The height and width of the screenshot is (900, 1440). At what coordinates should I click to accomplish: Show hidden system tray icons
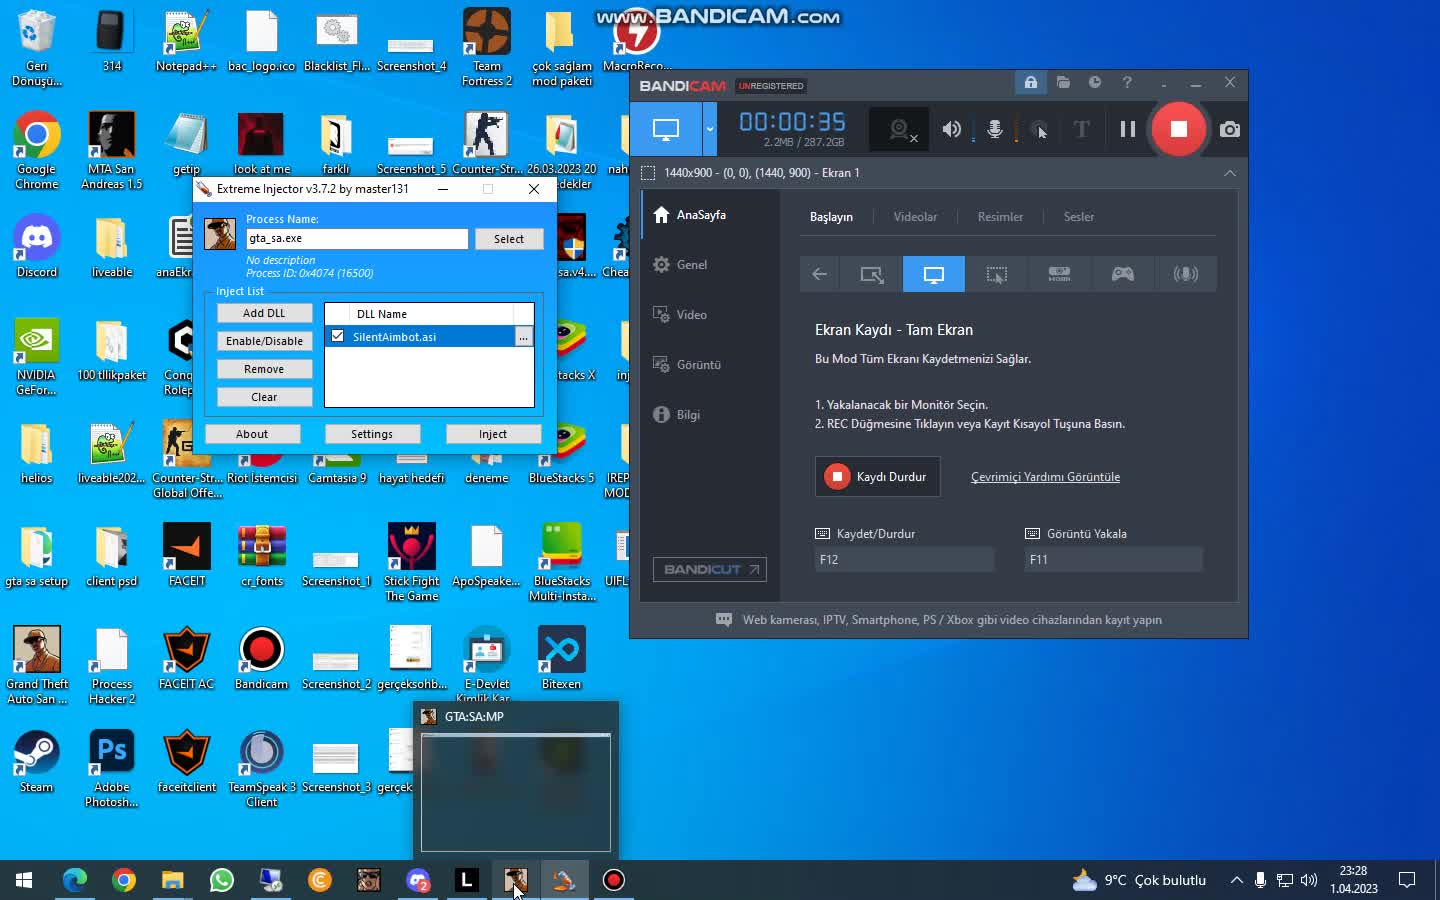(x=1236, y=880)
